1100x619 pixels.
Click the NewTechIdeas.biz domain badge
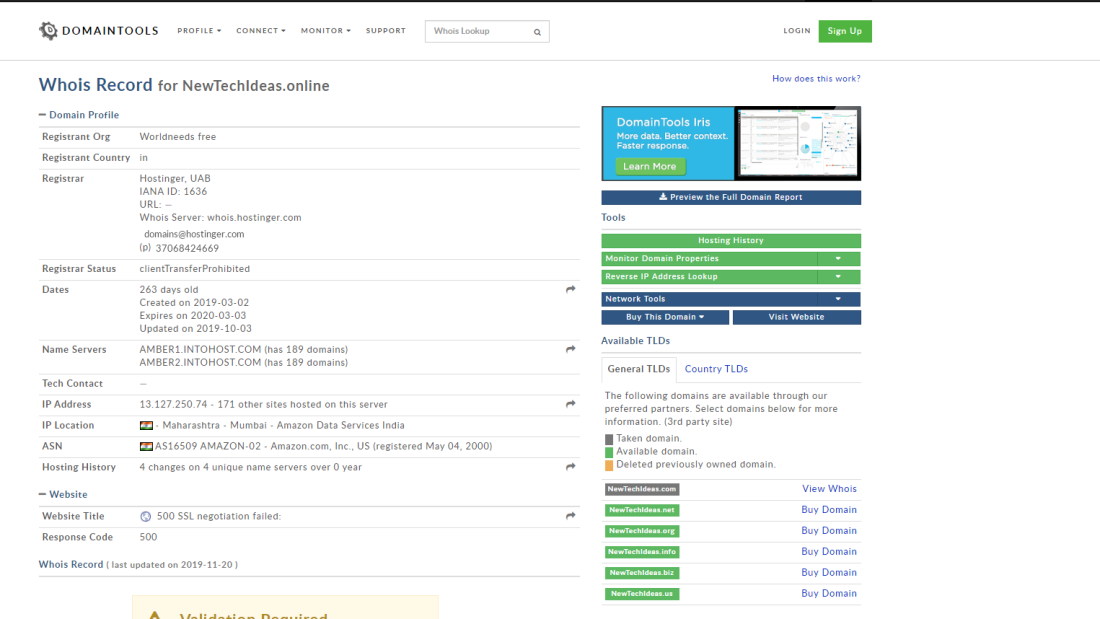(642, 573)
